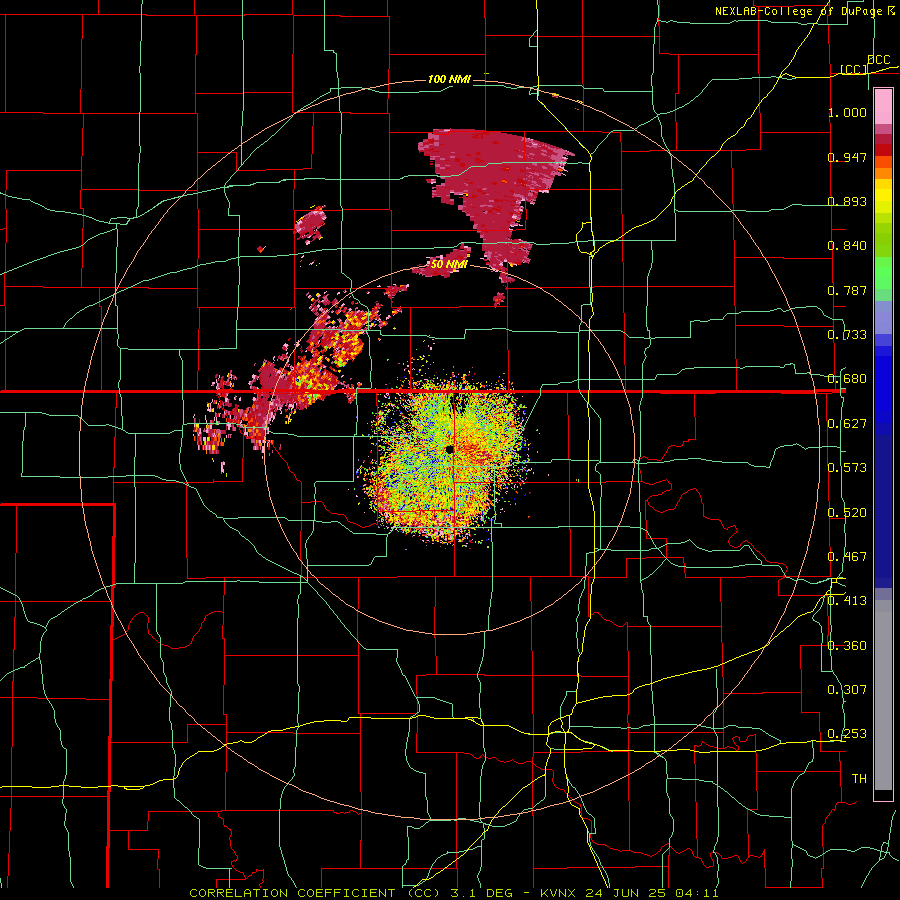900x900 pixels.
Task: Click the 0.413 scale value
Action: click(x=847, y=601)
